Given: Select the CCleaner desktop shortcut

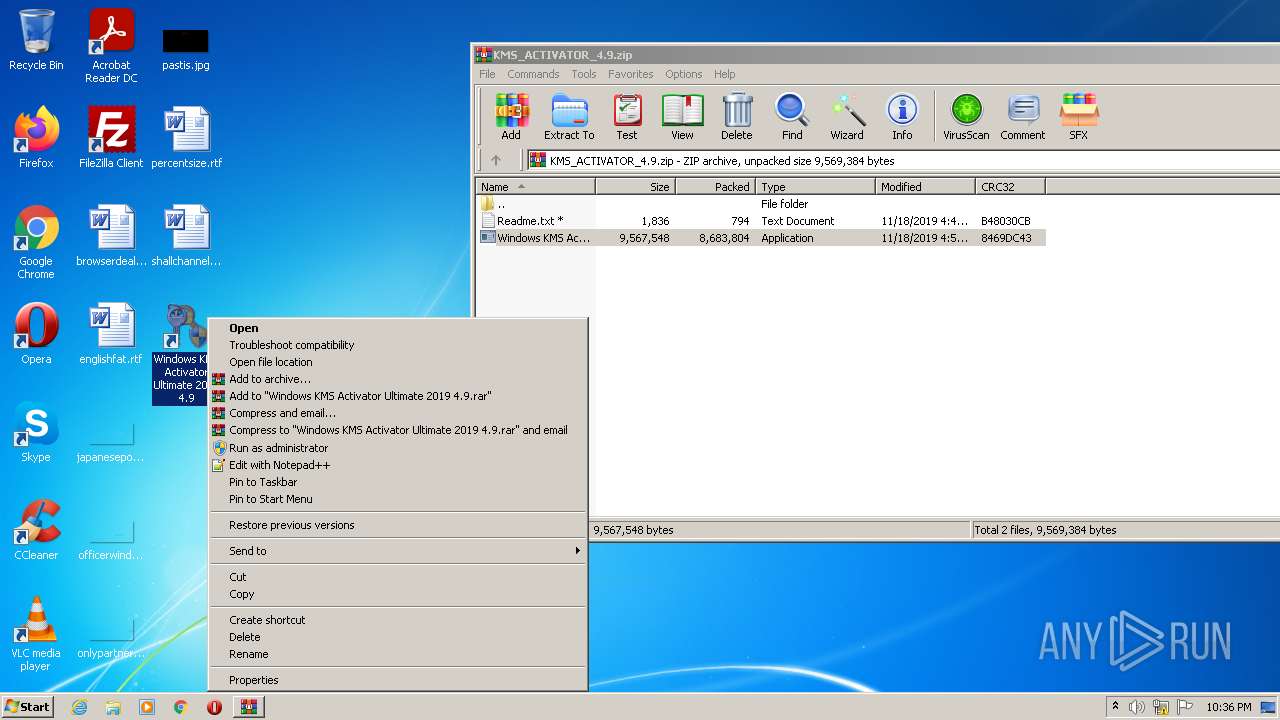Looking at the screenshot, I should pos(36,530).
